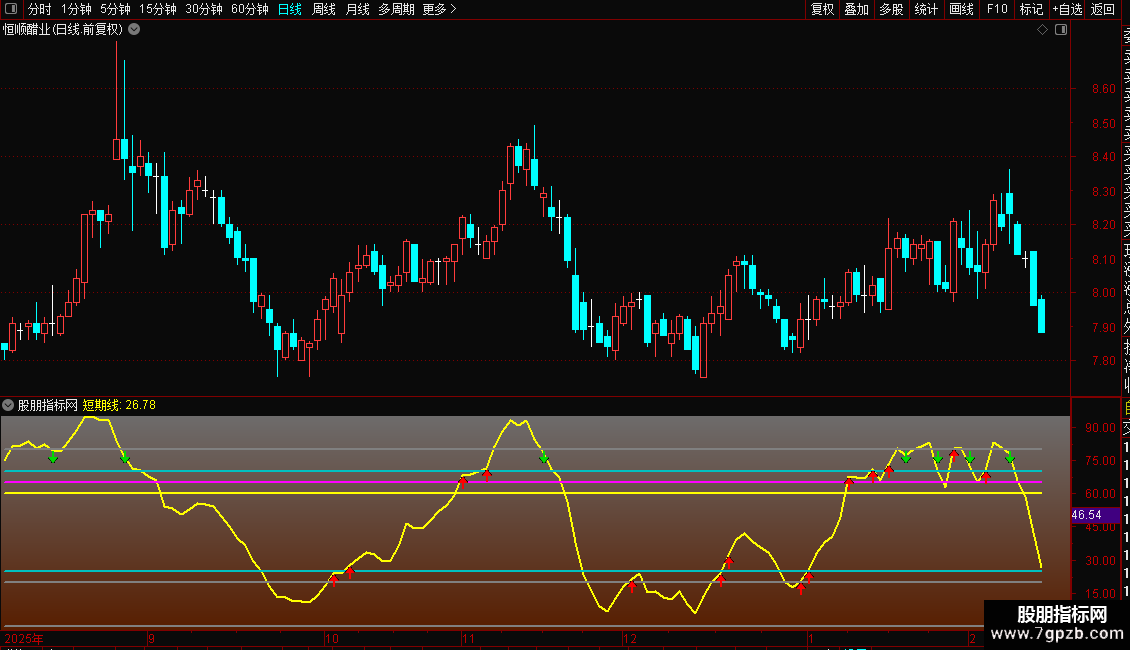Click the month 10 label on time axis
The height and width of the screenshot is (650, 1130).
pyautogui.click(x=332, y=638)
